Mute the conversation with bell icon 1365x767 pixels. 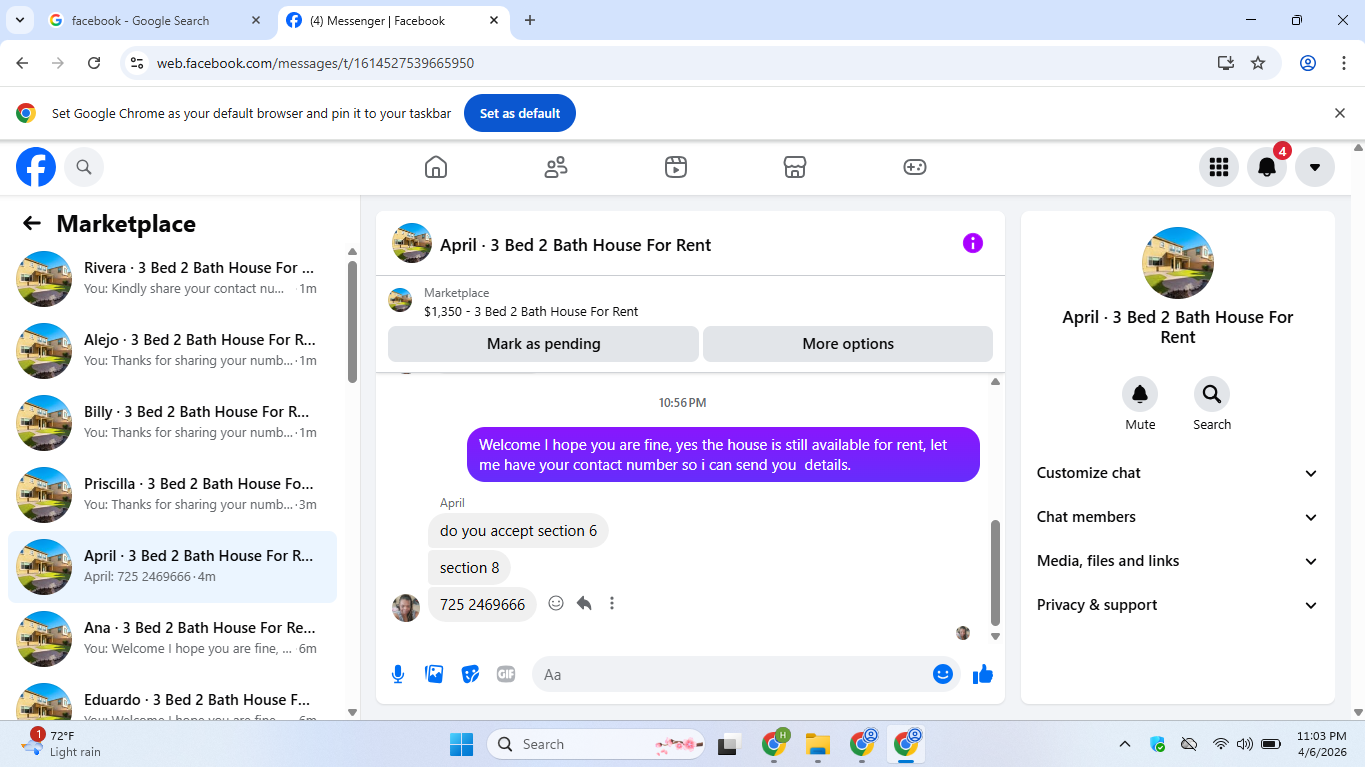pyautogui.click(x=1140, y=394)
